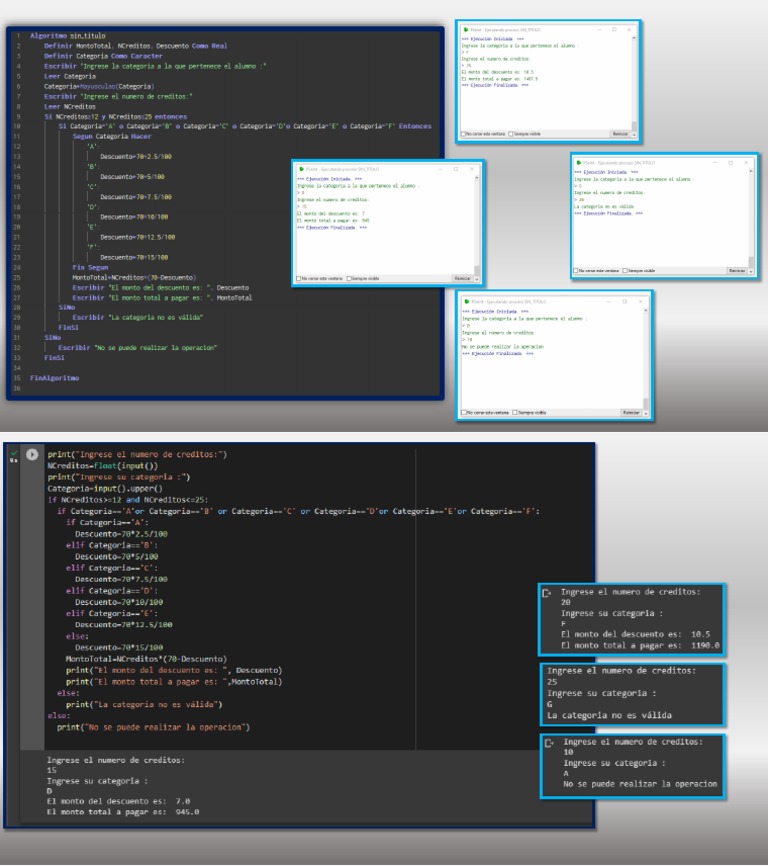Screen dimensions: 768x866
Task: Click scroll-down arrow in 'No se puede realizar' window
Action: (x=646, y=413)
